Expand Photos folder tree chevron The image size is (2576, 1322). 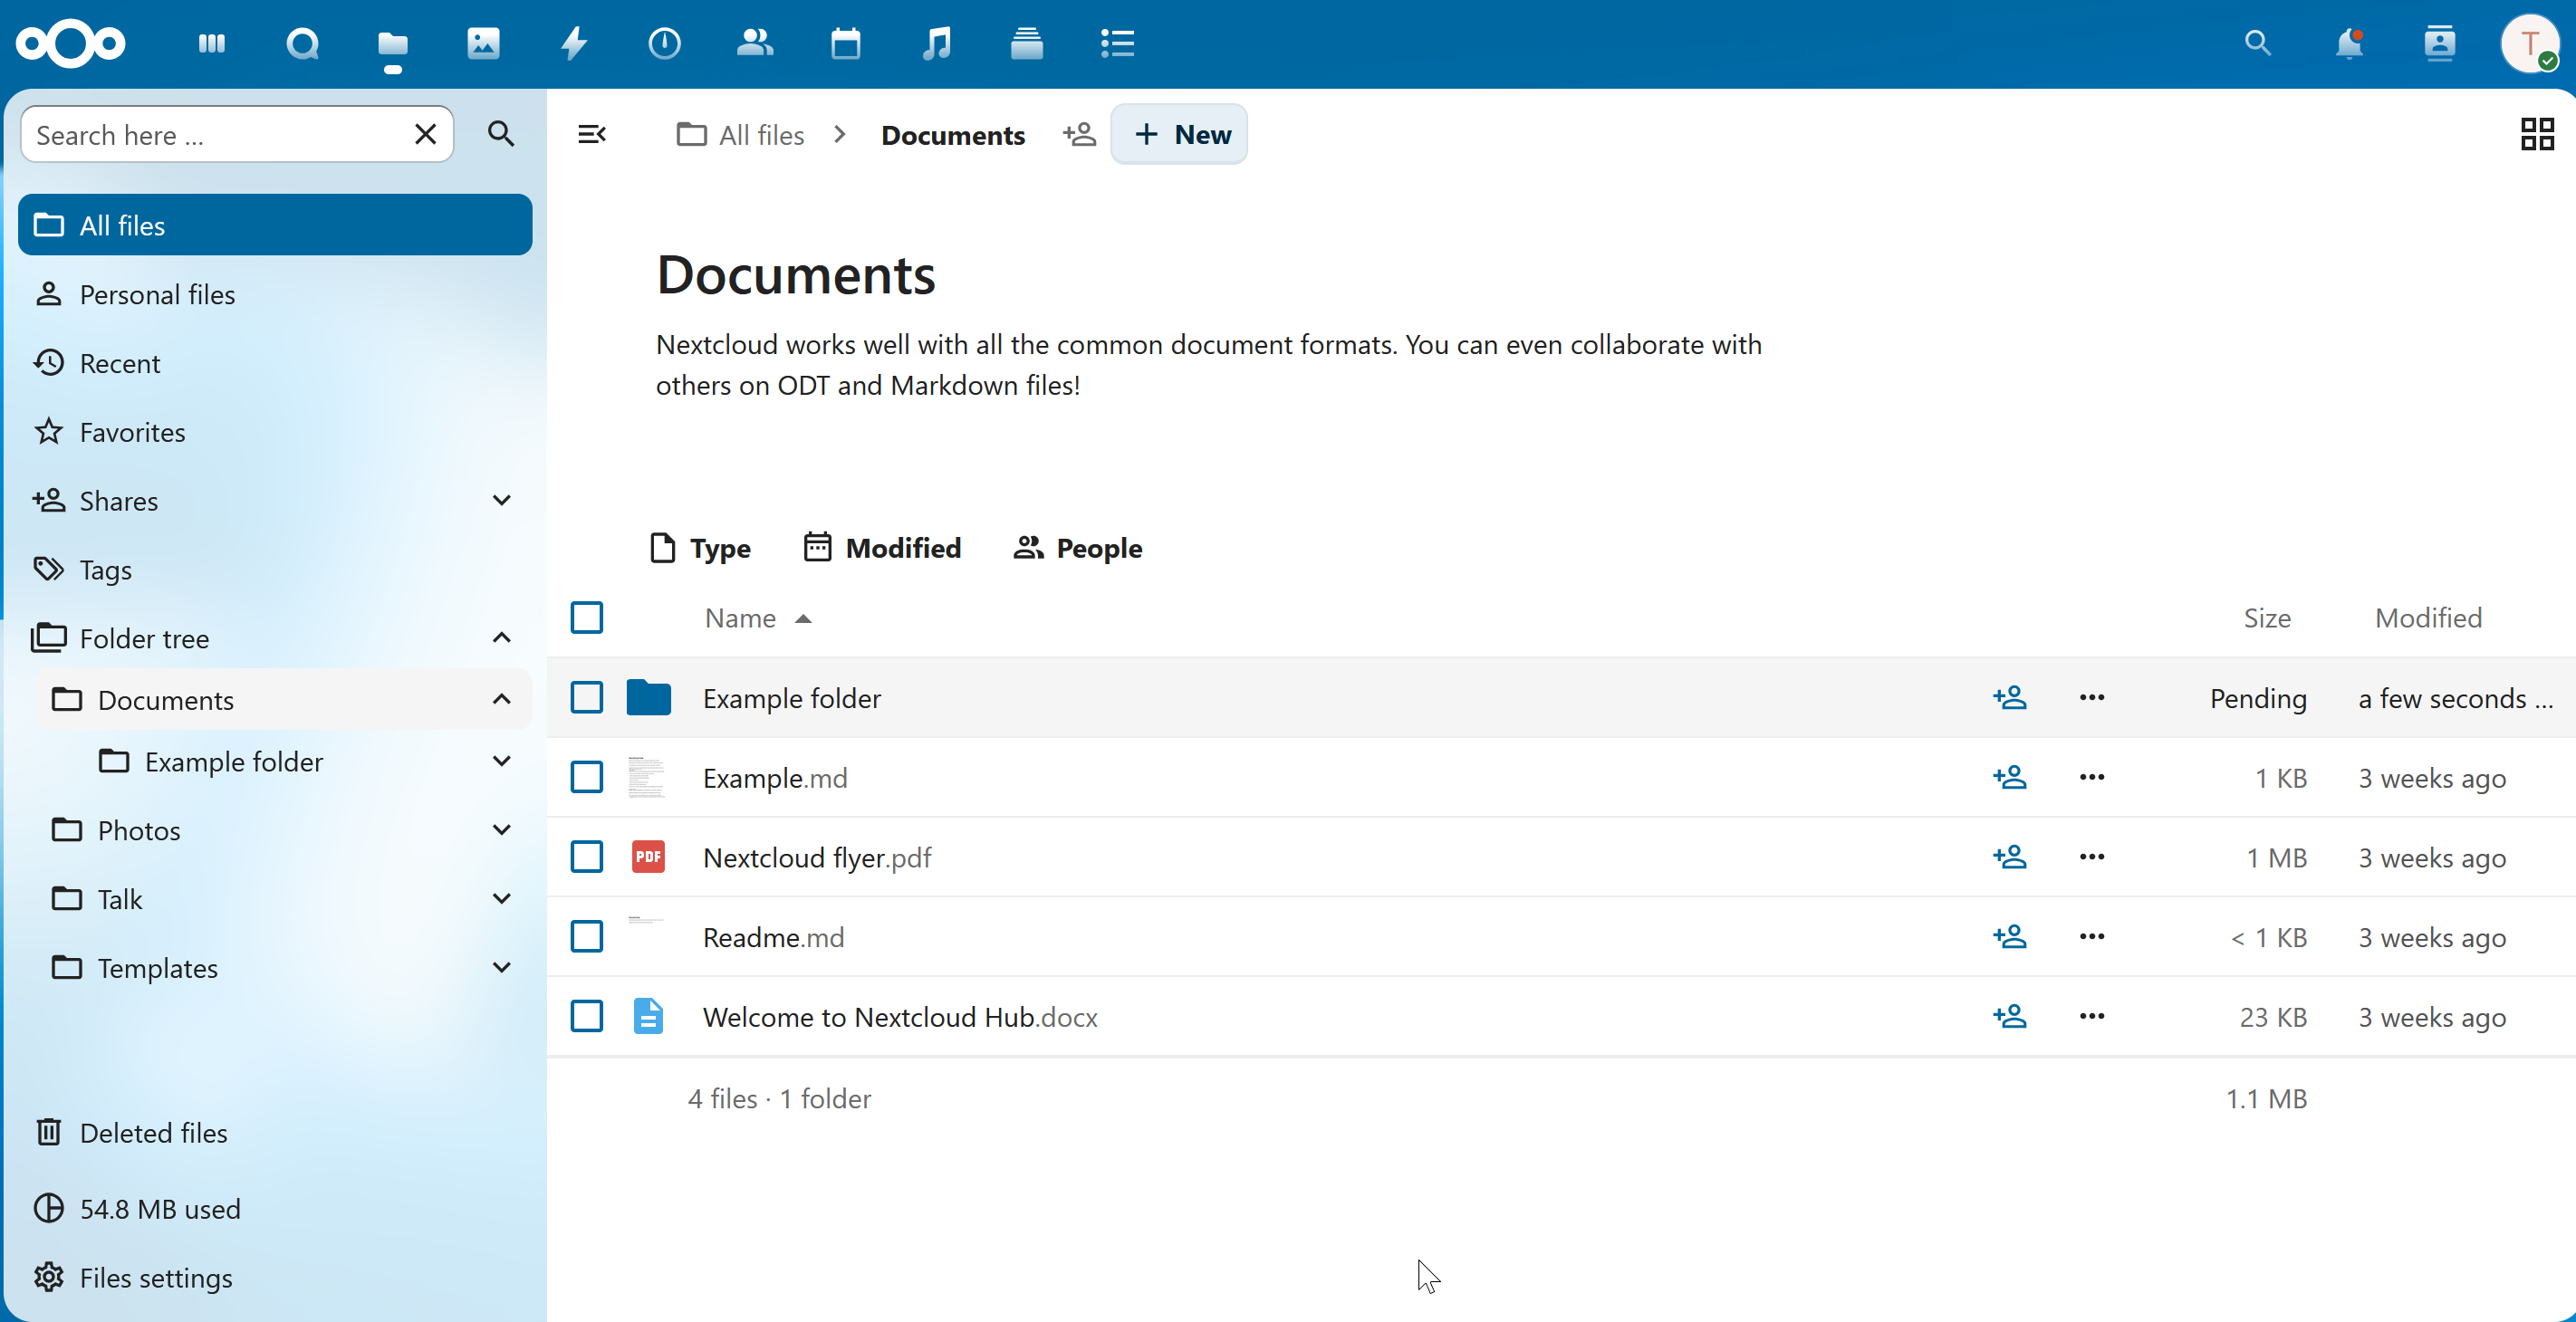click(502, 830)
